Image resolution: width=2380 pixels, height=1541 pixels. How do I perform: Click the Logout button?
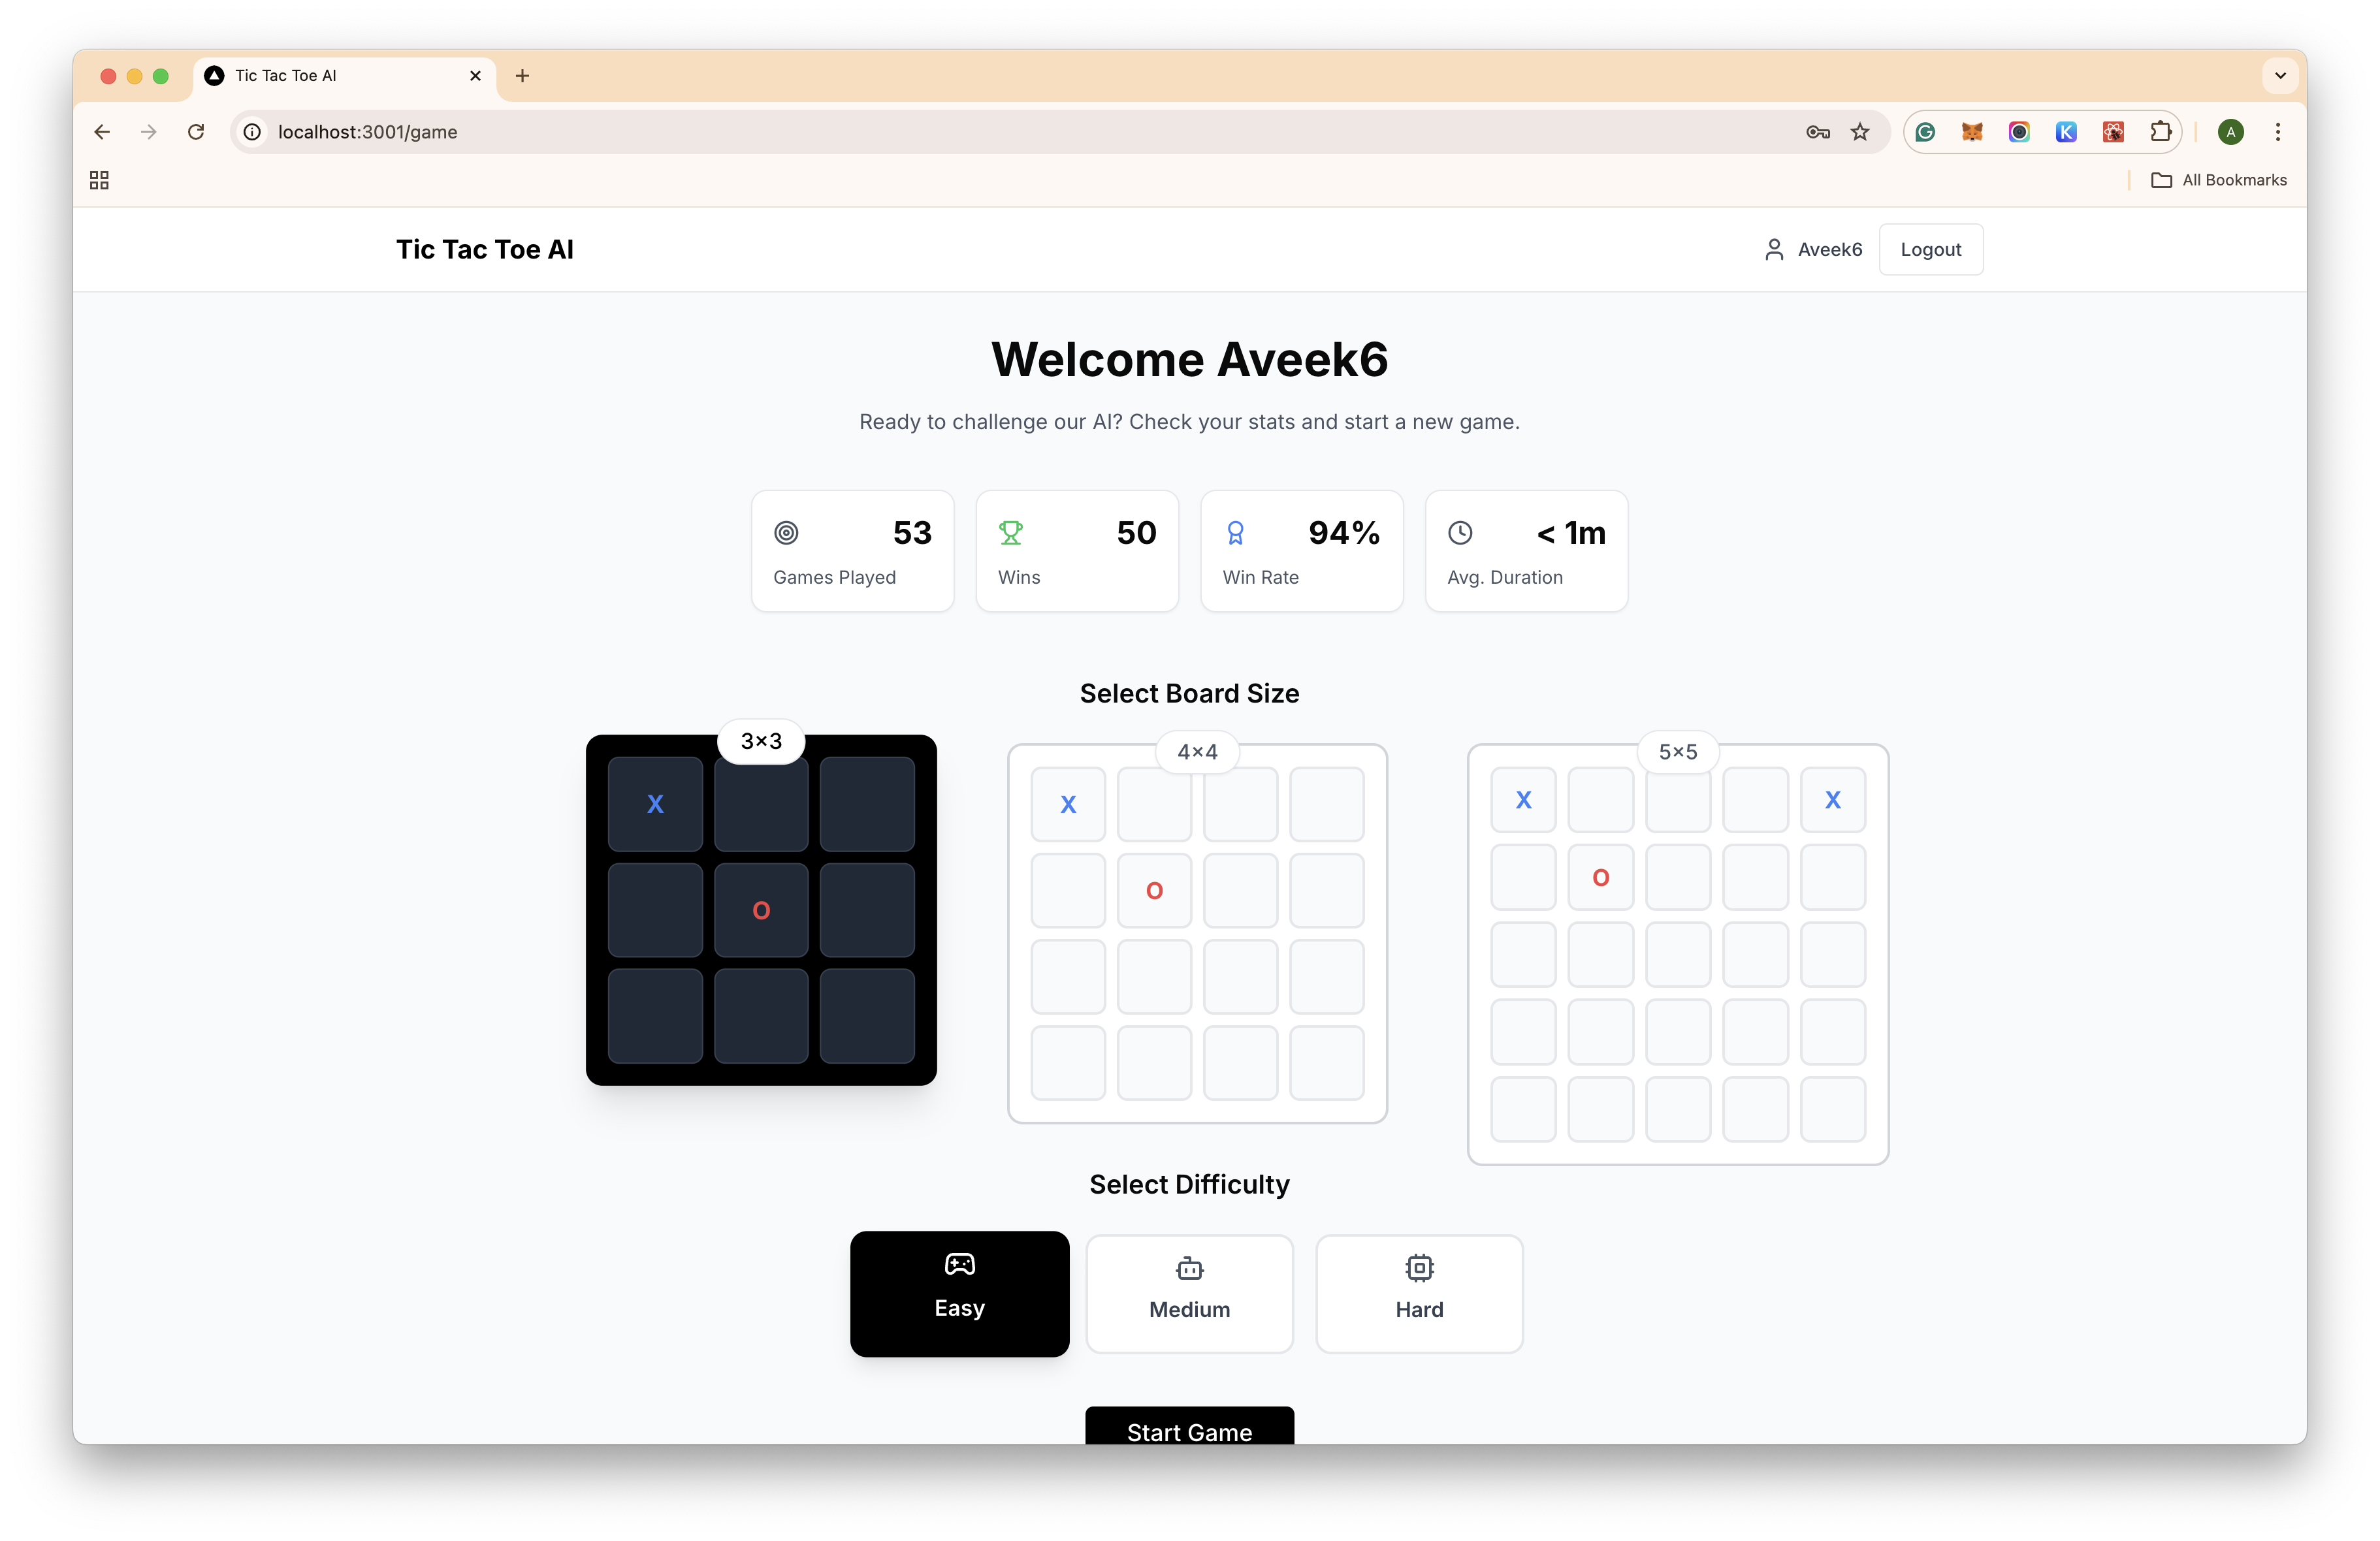[1931, 248]
